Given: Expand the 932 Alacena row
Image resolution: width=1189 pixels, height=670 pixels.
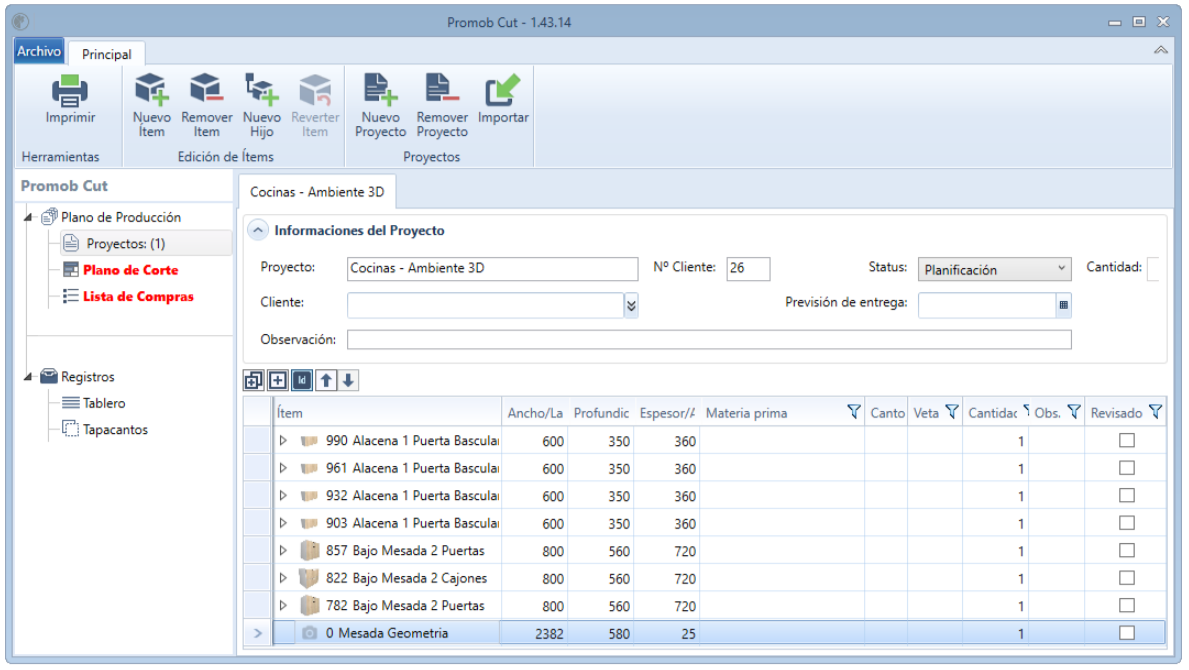Looking at the screenshot, I should [x=283, y=495].
